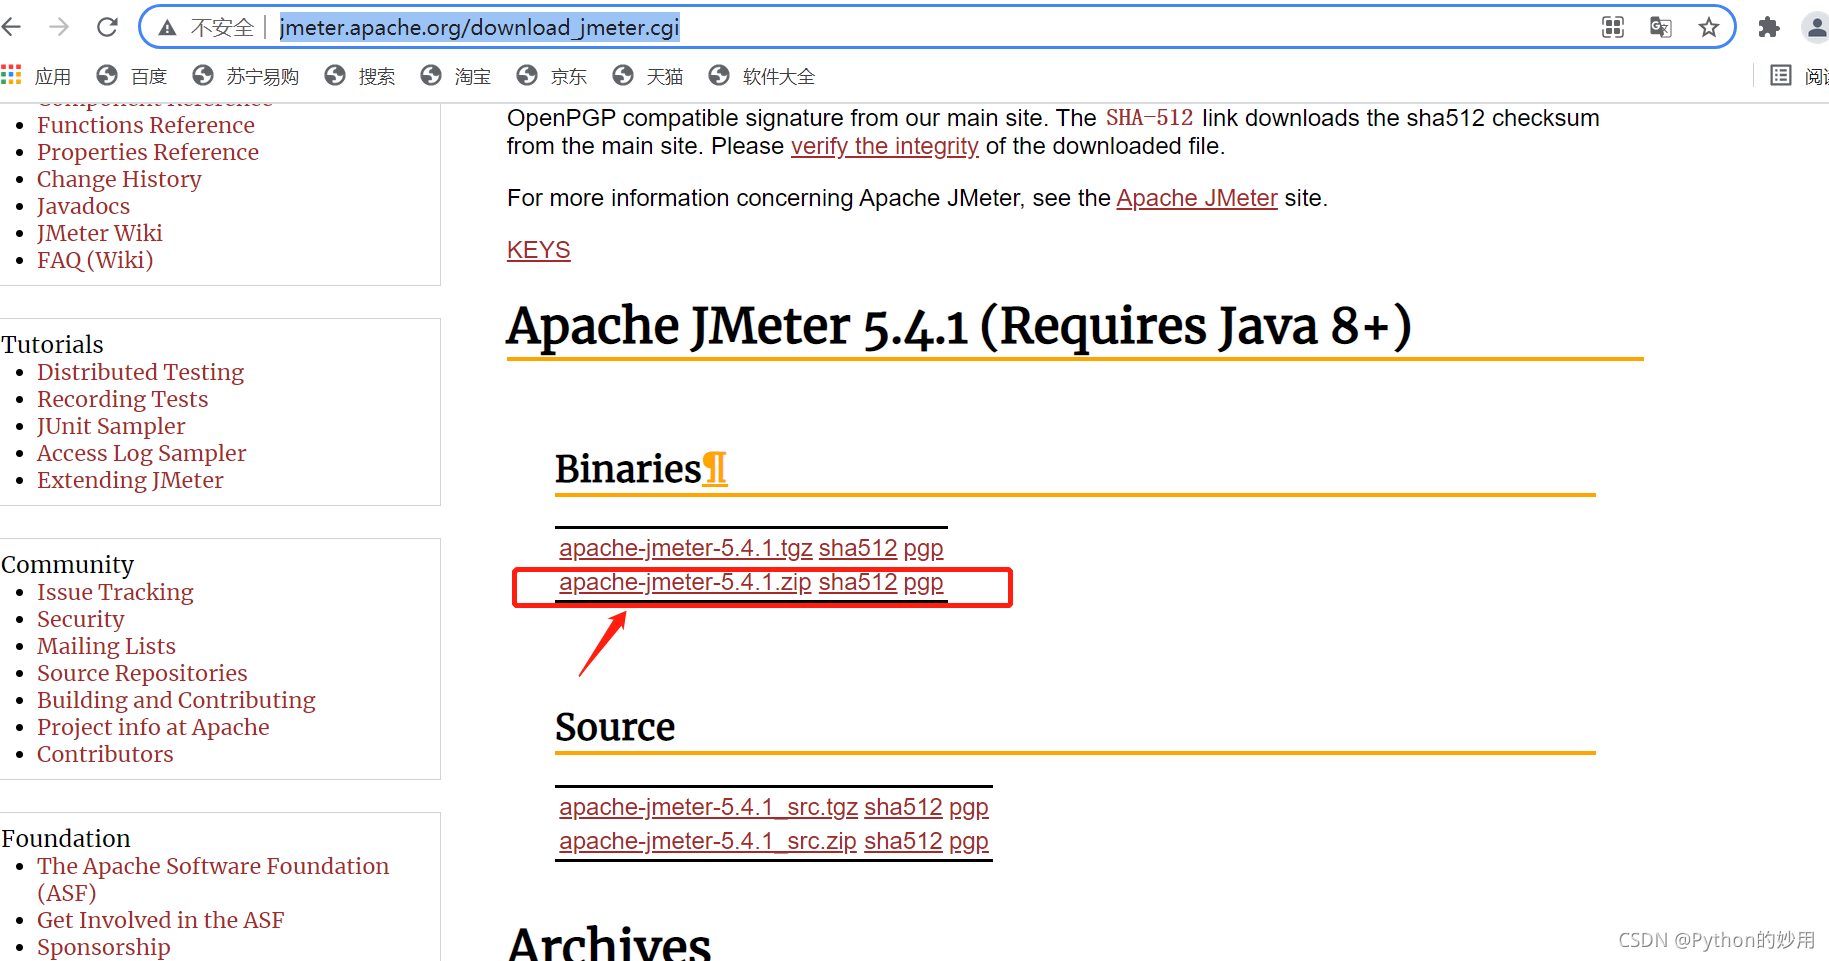Open the KEYS link
The image size is (1829, 961).
tap(538, 250)
